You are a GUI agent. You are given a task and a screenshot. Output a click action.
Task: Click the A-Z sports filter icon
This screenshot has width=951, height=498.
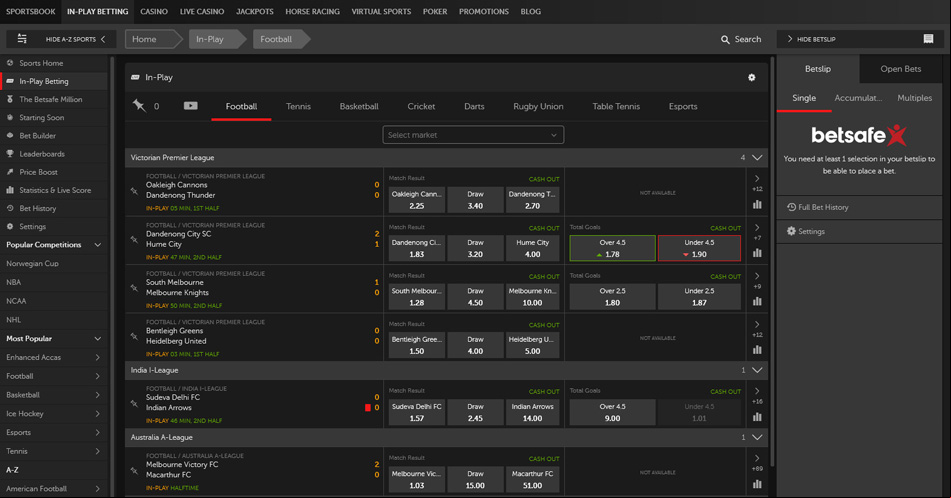click(x=22, y=39)
